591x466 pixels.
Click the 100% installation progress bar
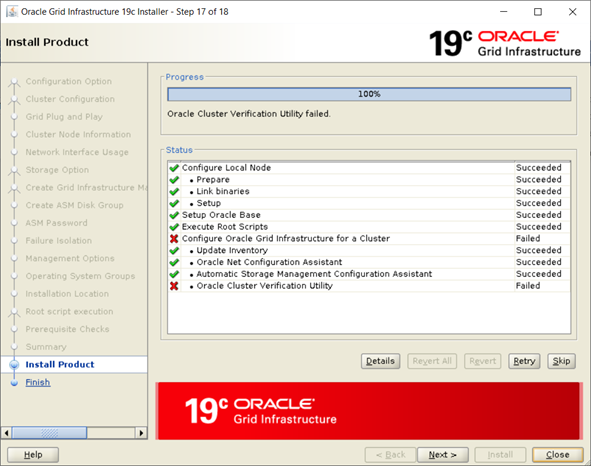[369, 94]
